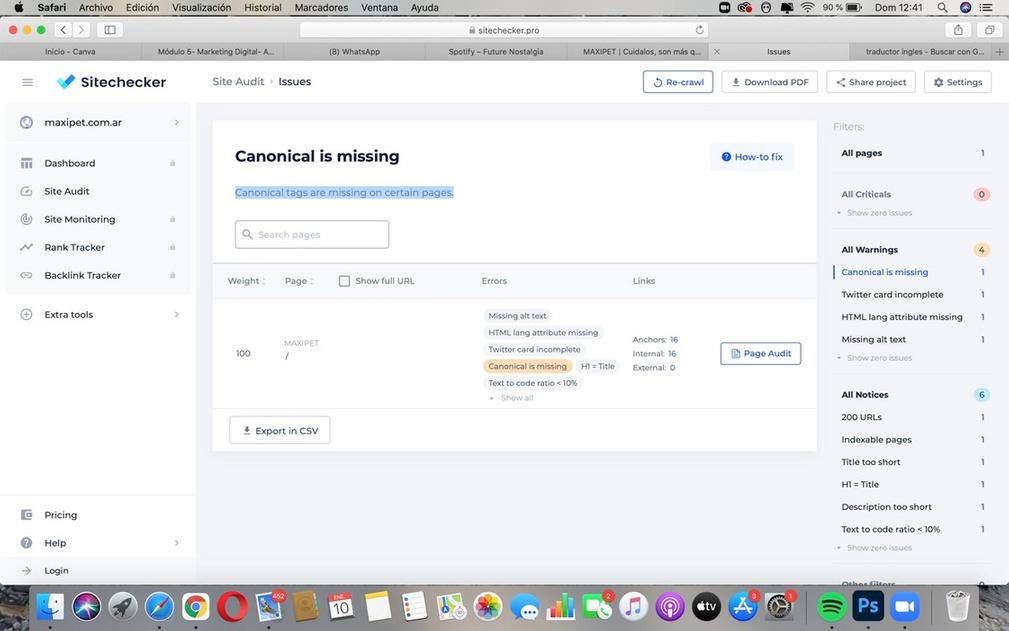Open Opera from the dock

(x=232, y=607)
